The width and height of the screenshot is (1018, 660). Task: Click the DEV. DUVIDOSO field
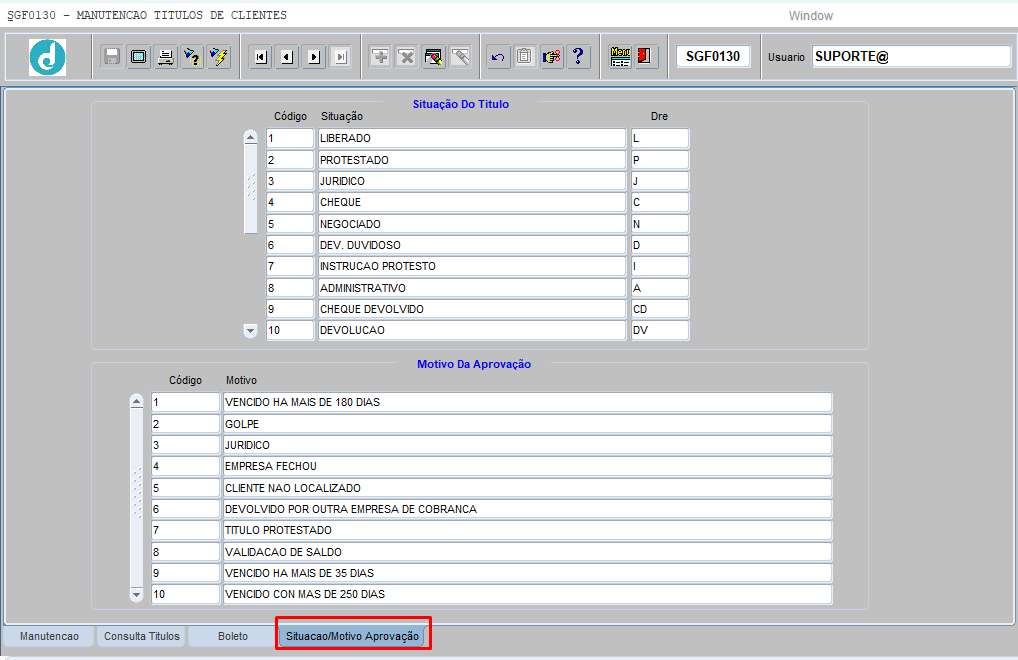pos(471,245)
